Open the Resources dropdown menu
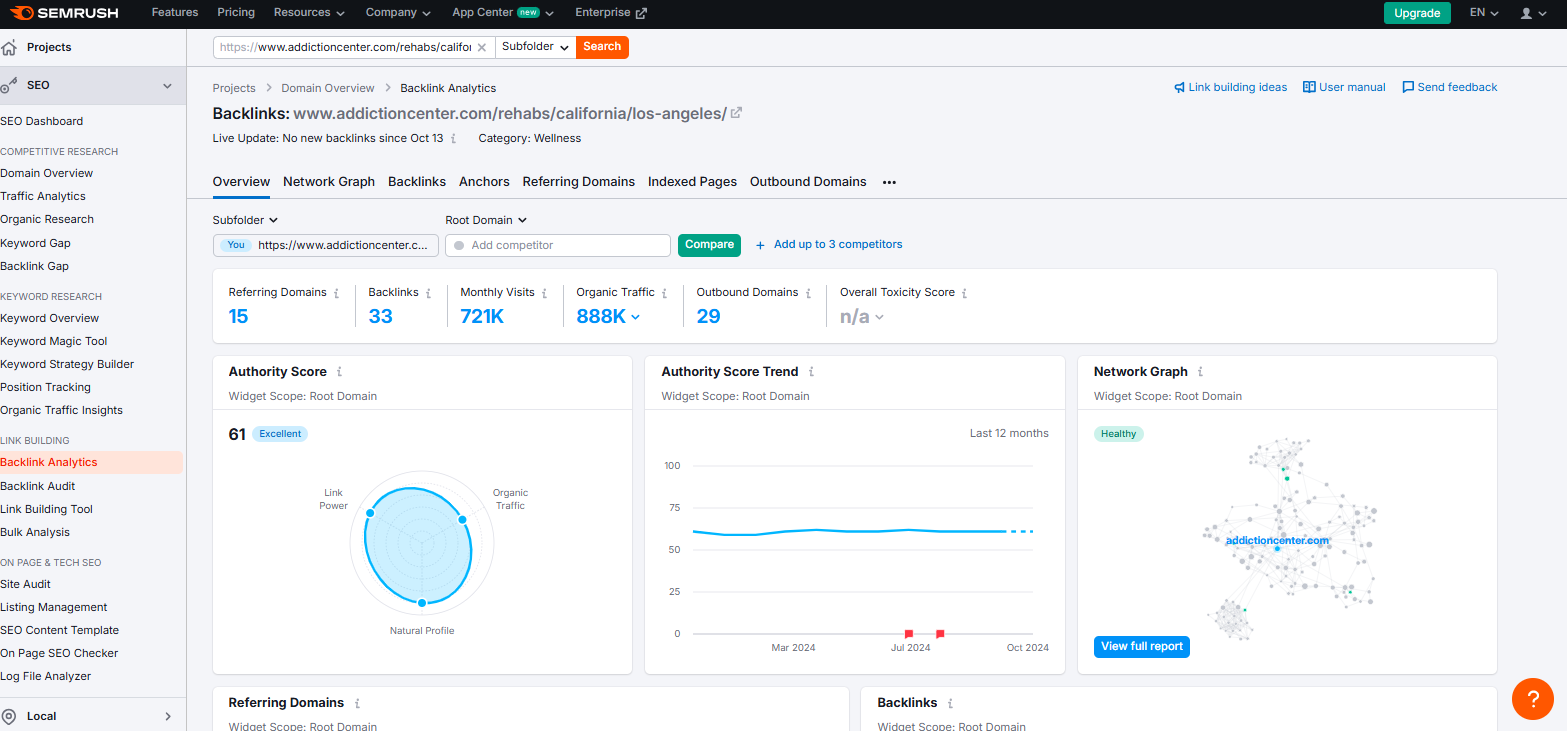This screenshot has height=731, width=1567. tap(308, 13)
